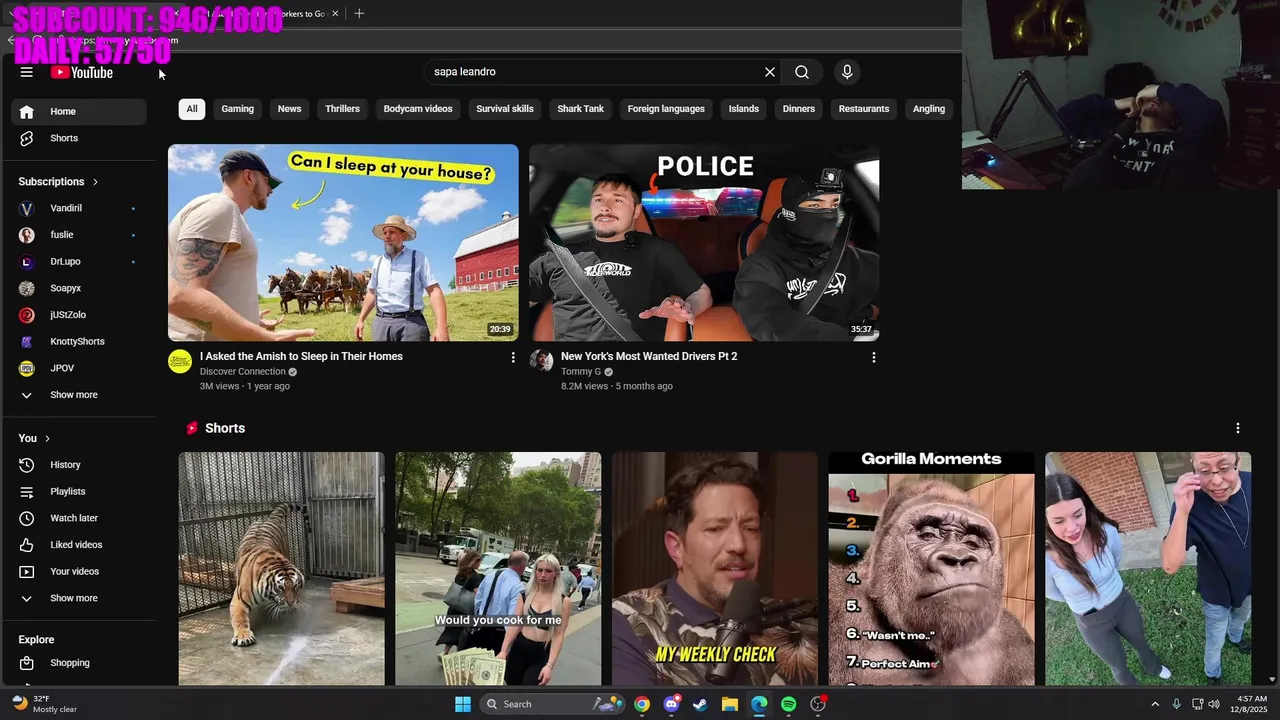Visit the Discover Connection channel link
The height and width of the screenshot is (720, 1280).
243,372
